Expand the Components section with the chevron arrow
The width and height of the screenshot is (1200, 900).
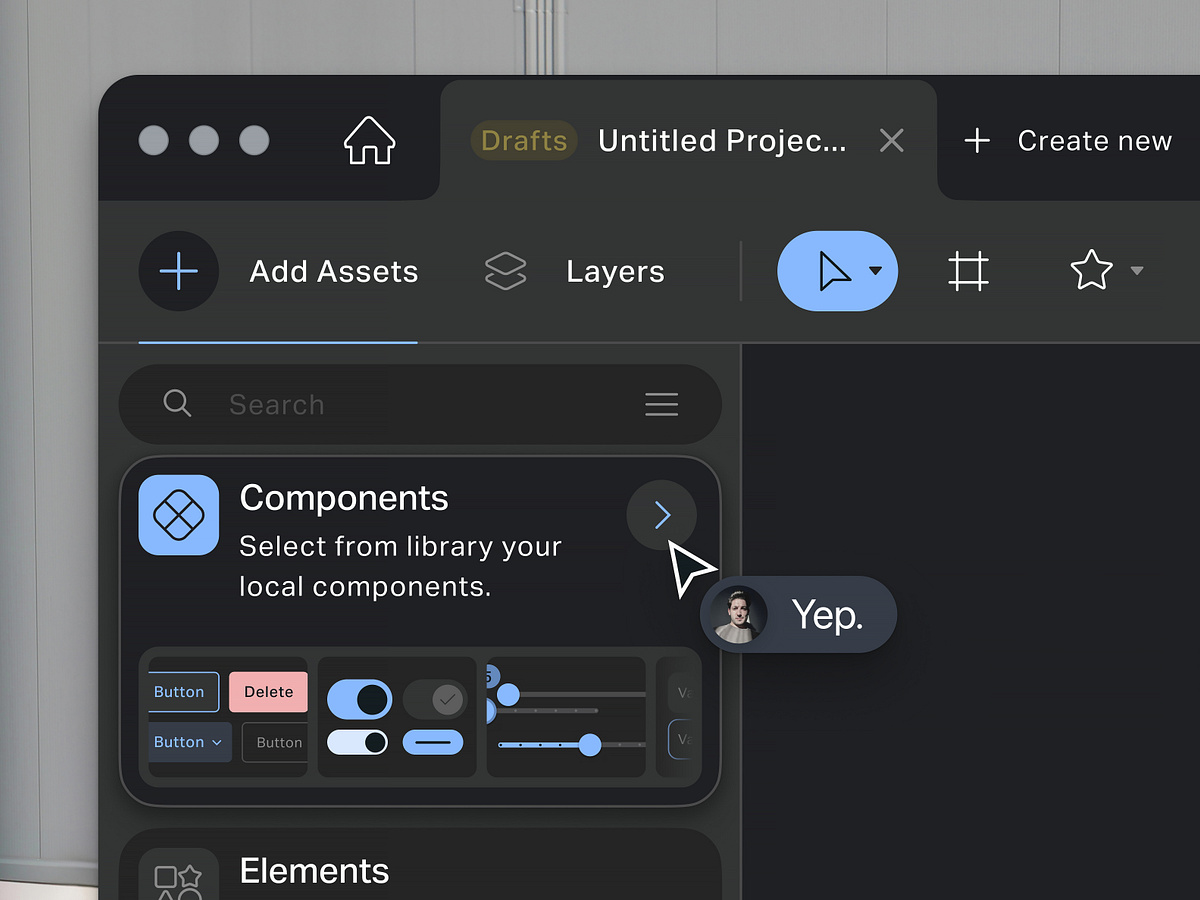click(661, 515)
